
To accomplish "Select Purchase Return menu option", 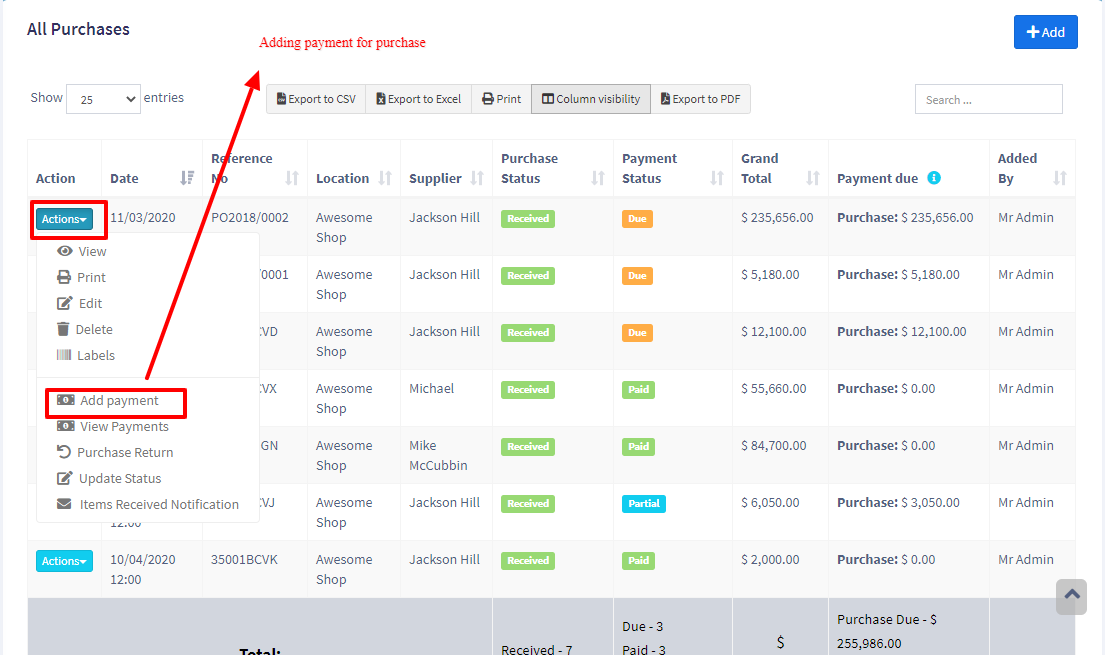I will [x=124, y=453].
